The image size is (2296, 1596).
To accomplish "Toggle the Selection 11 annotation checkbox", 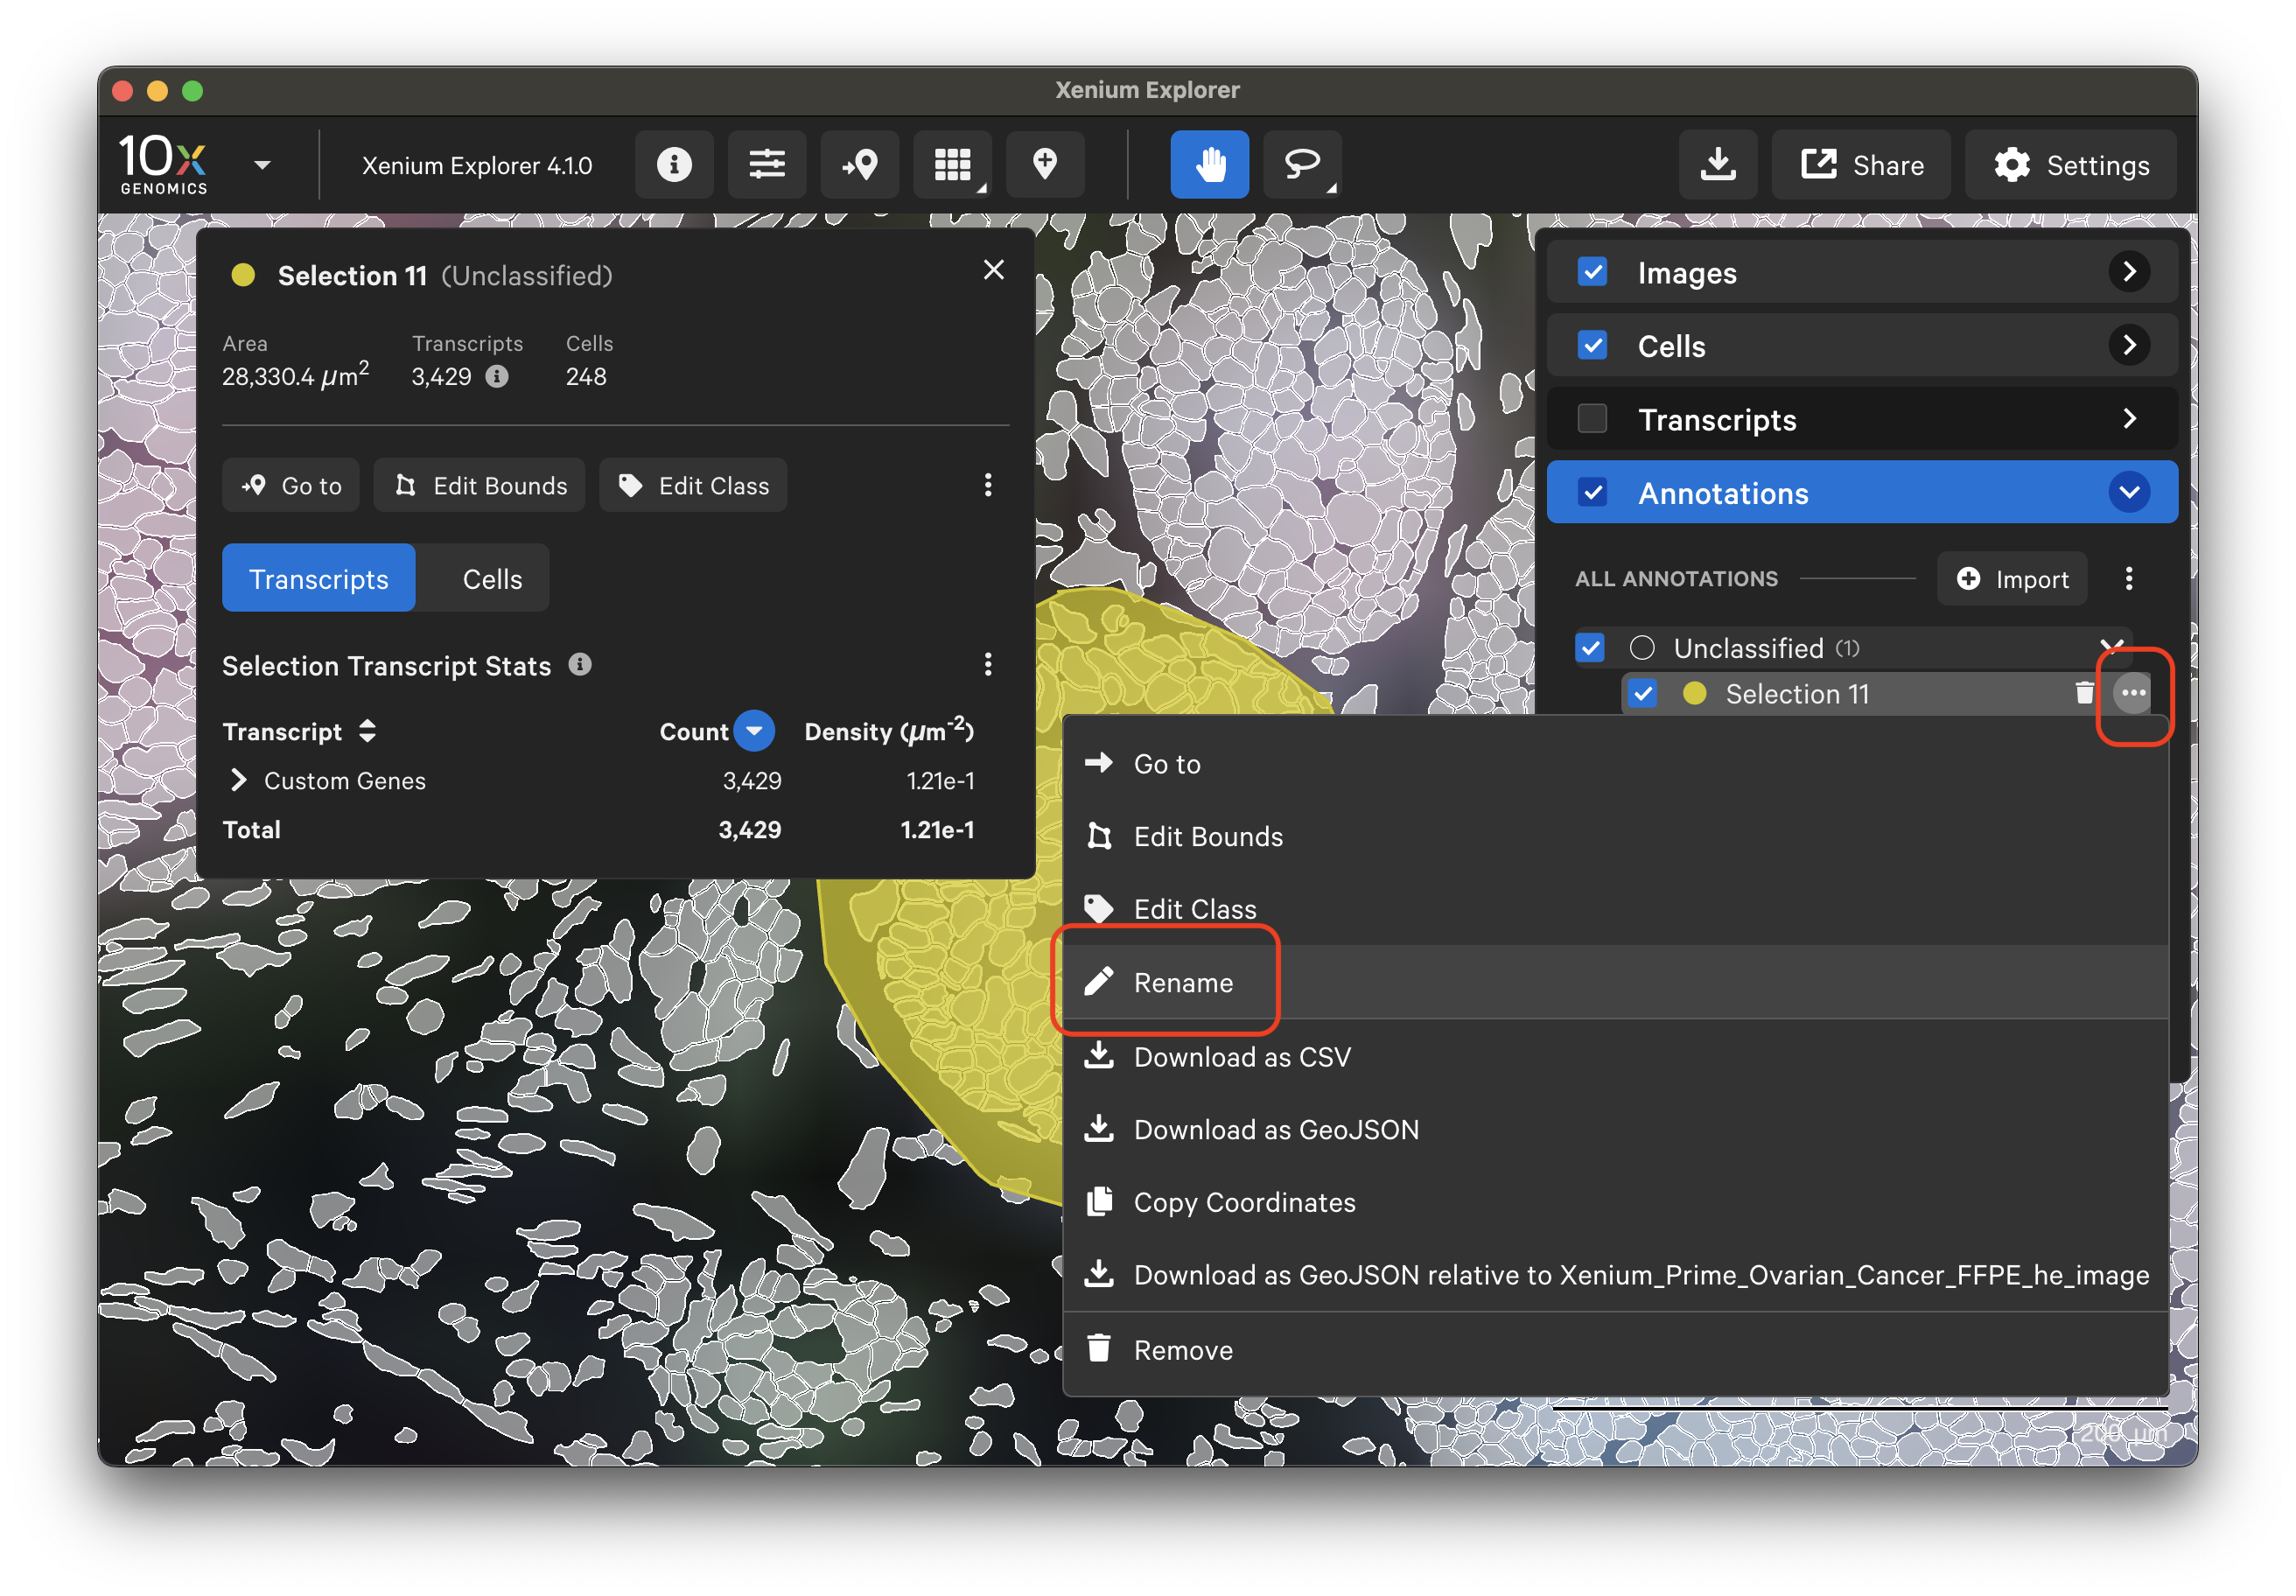I will click(1642, 693).
